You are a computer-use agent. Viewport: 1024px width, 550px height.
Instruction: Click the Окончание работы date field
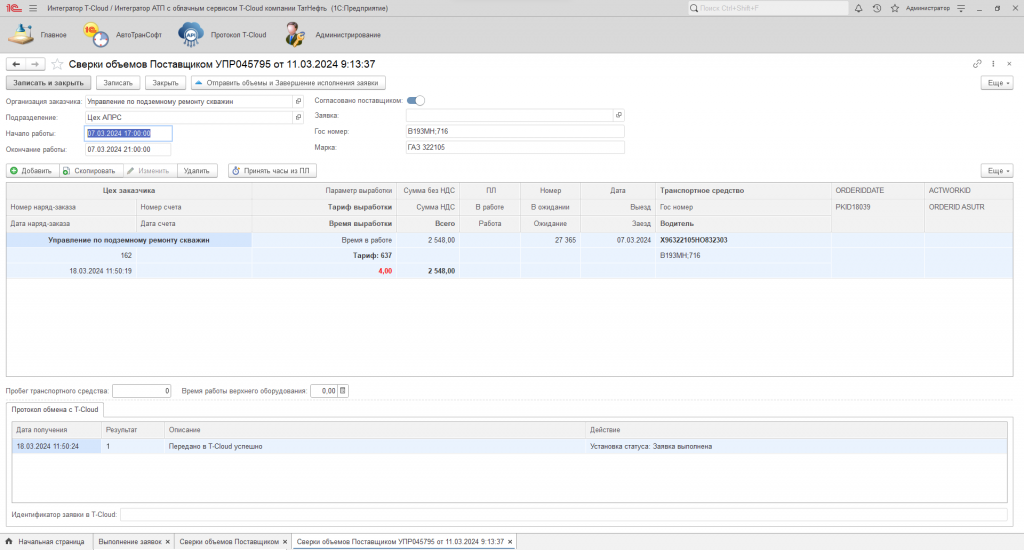coord(127,149)
